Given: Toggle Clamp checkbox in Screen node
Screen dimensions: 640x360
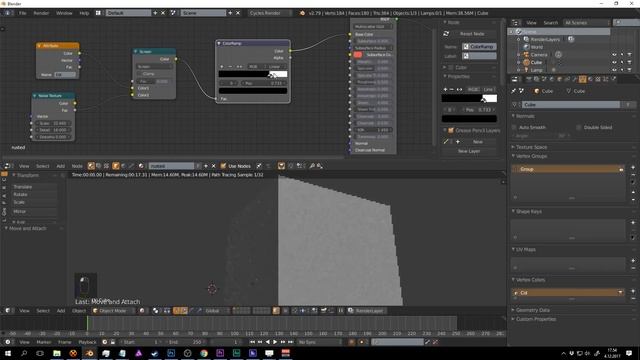Looking at the screenshot, I should (140, 74).
